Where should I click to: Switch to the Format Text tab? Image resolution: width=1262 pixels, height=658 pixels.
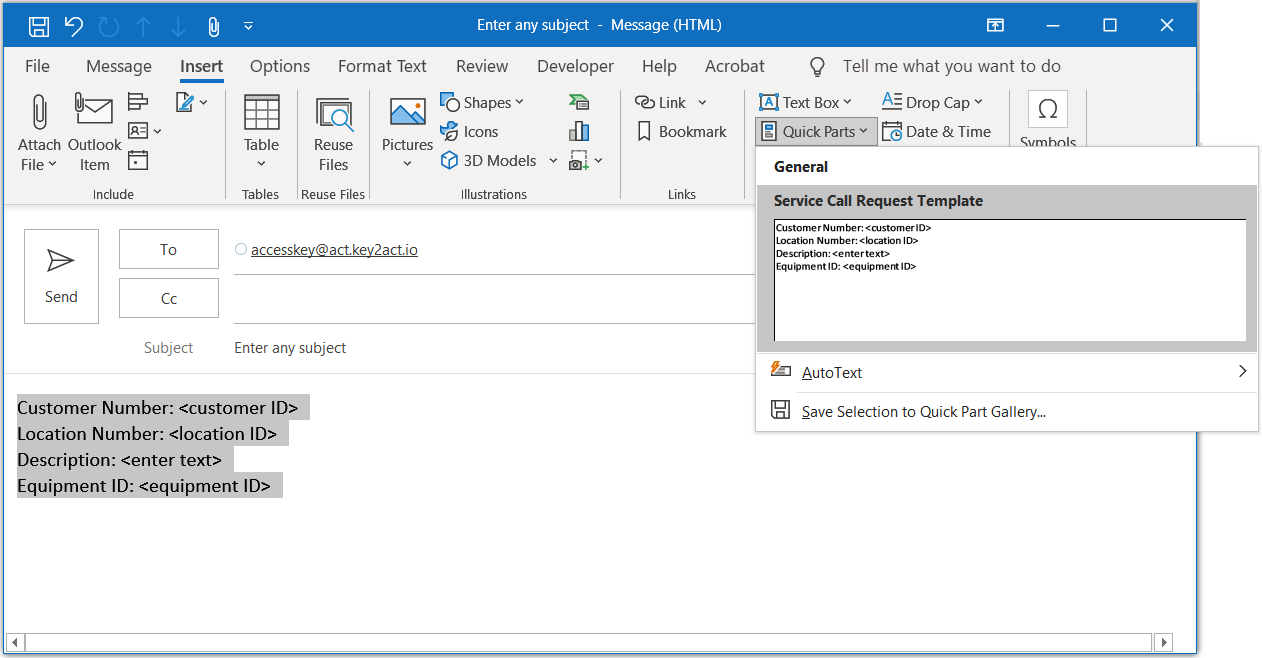click(382, 66)
